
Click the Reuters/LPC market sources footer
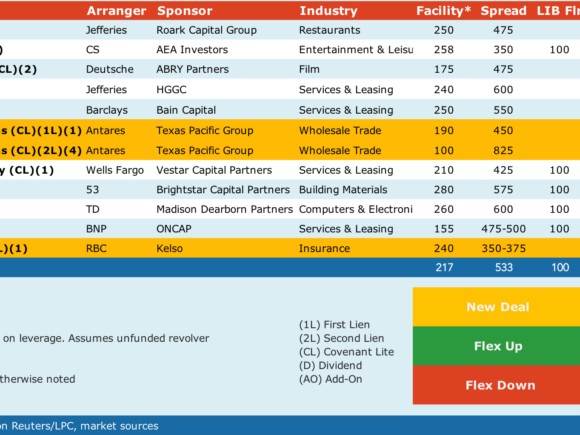79,426
